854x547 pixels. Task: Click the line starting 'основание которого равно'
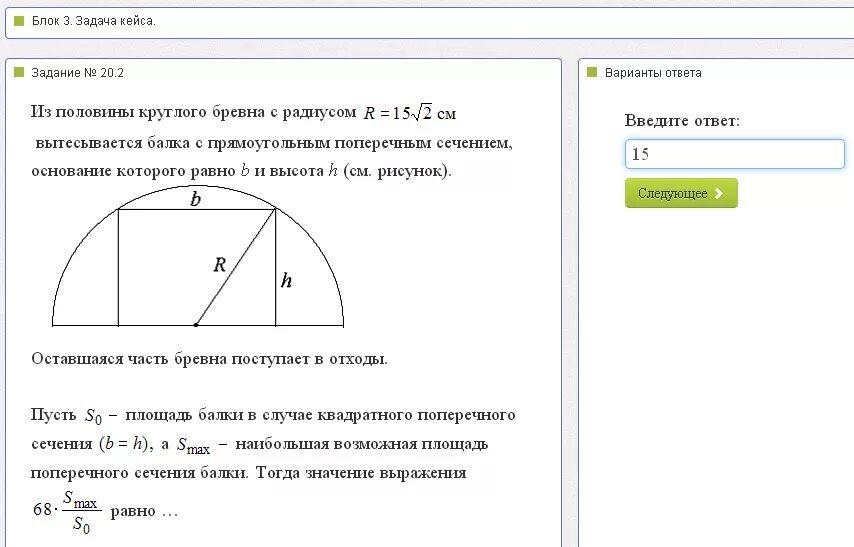(241, 171)
